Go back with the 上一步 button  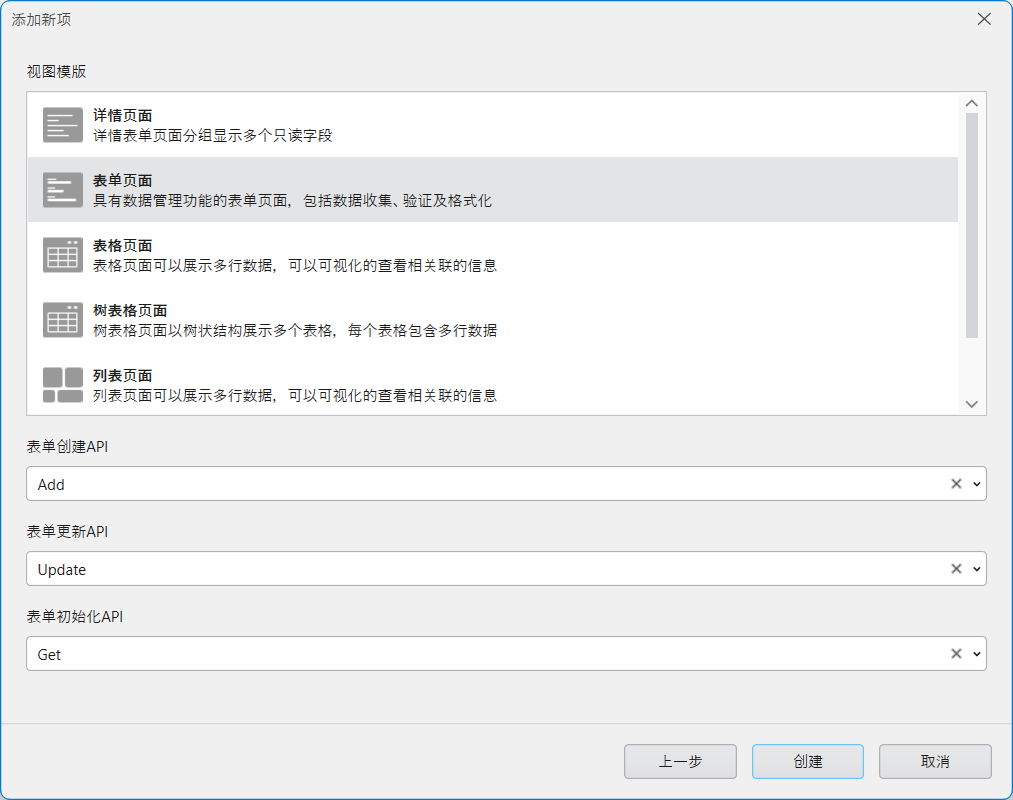[680, 762]
